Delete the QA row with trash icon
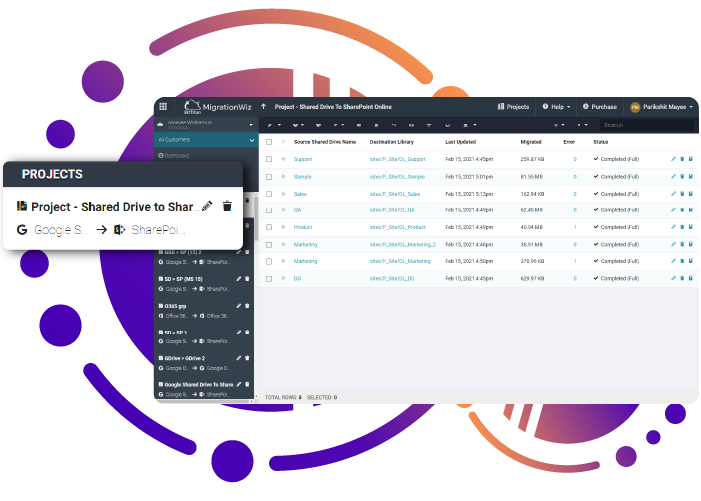This screenshot has height=501, width=701. tap(682, 210)
